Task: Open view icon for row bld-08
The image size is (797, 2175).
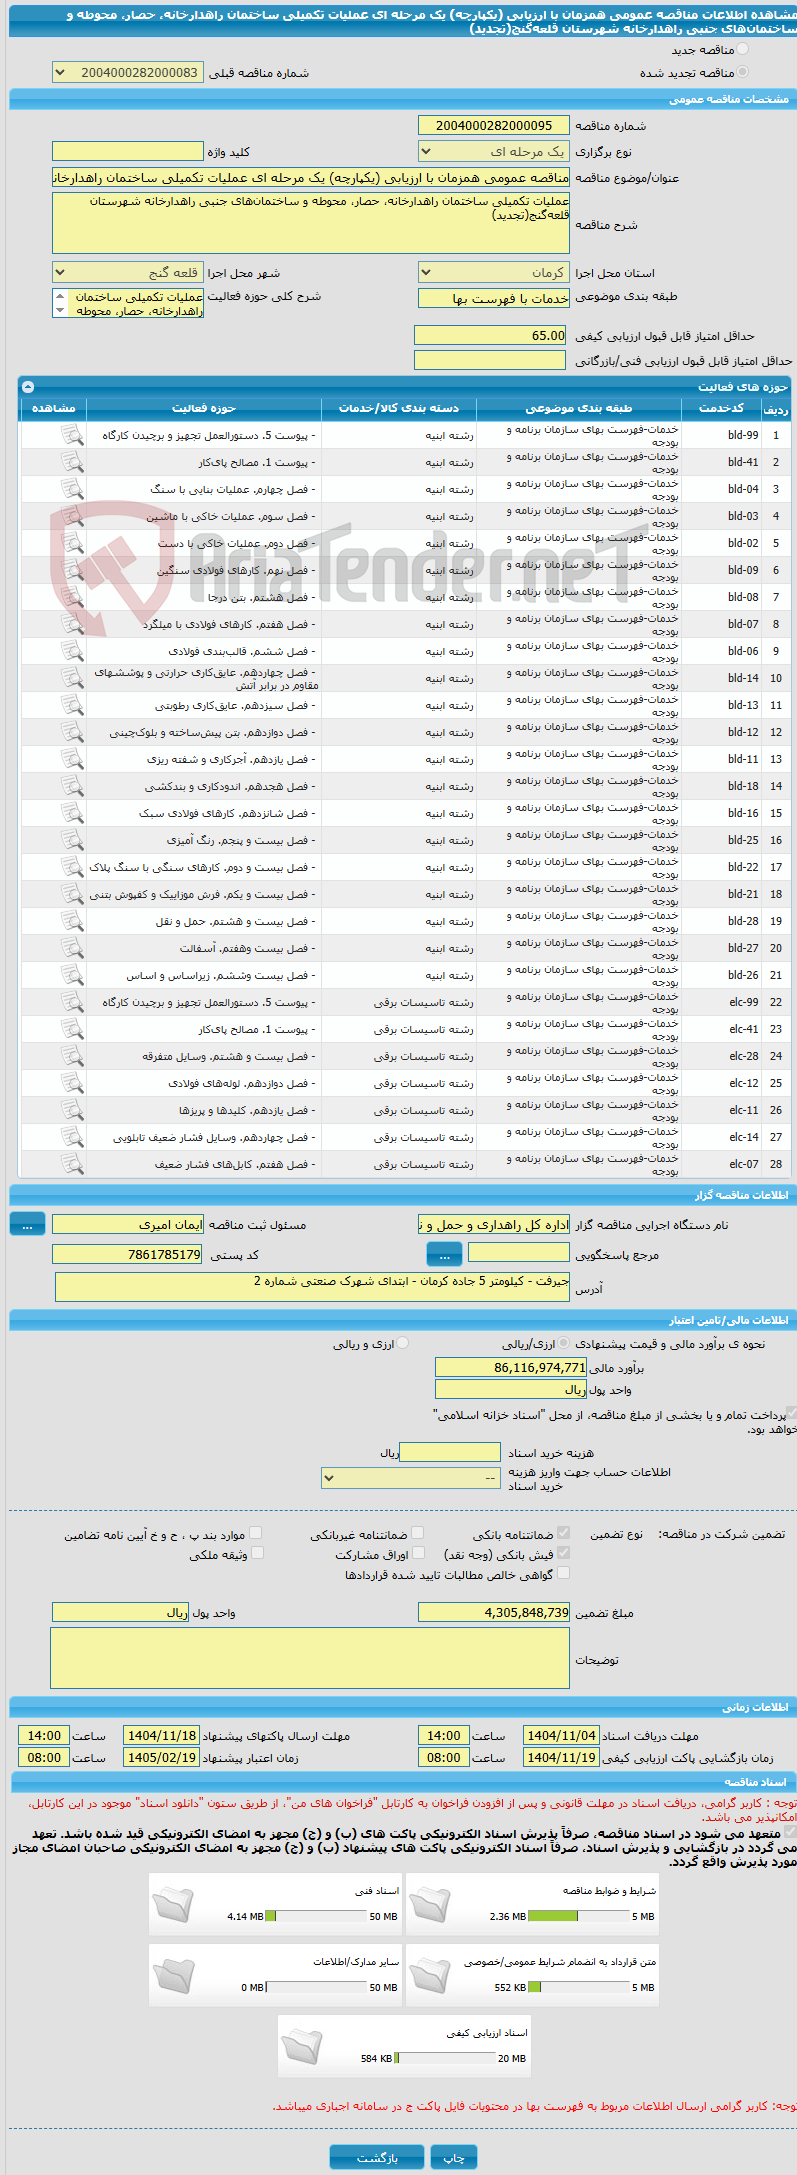Action: point(72,597)
